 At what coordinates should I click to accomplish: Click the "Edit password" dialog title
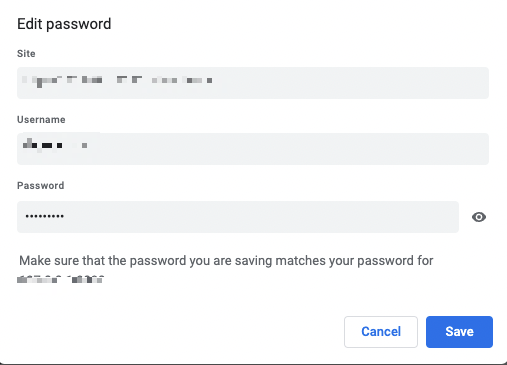coord(64,24)
